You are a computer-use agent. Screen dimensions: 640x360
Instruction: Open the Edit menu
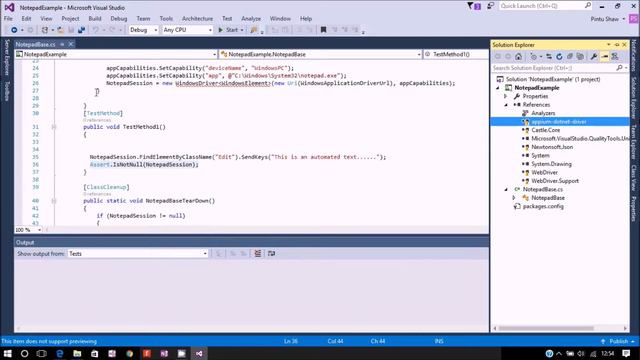pyautogui.click(x=26, y=18)
